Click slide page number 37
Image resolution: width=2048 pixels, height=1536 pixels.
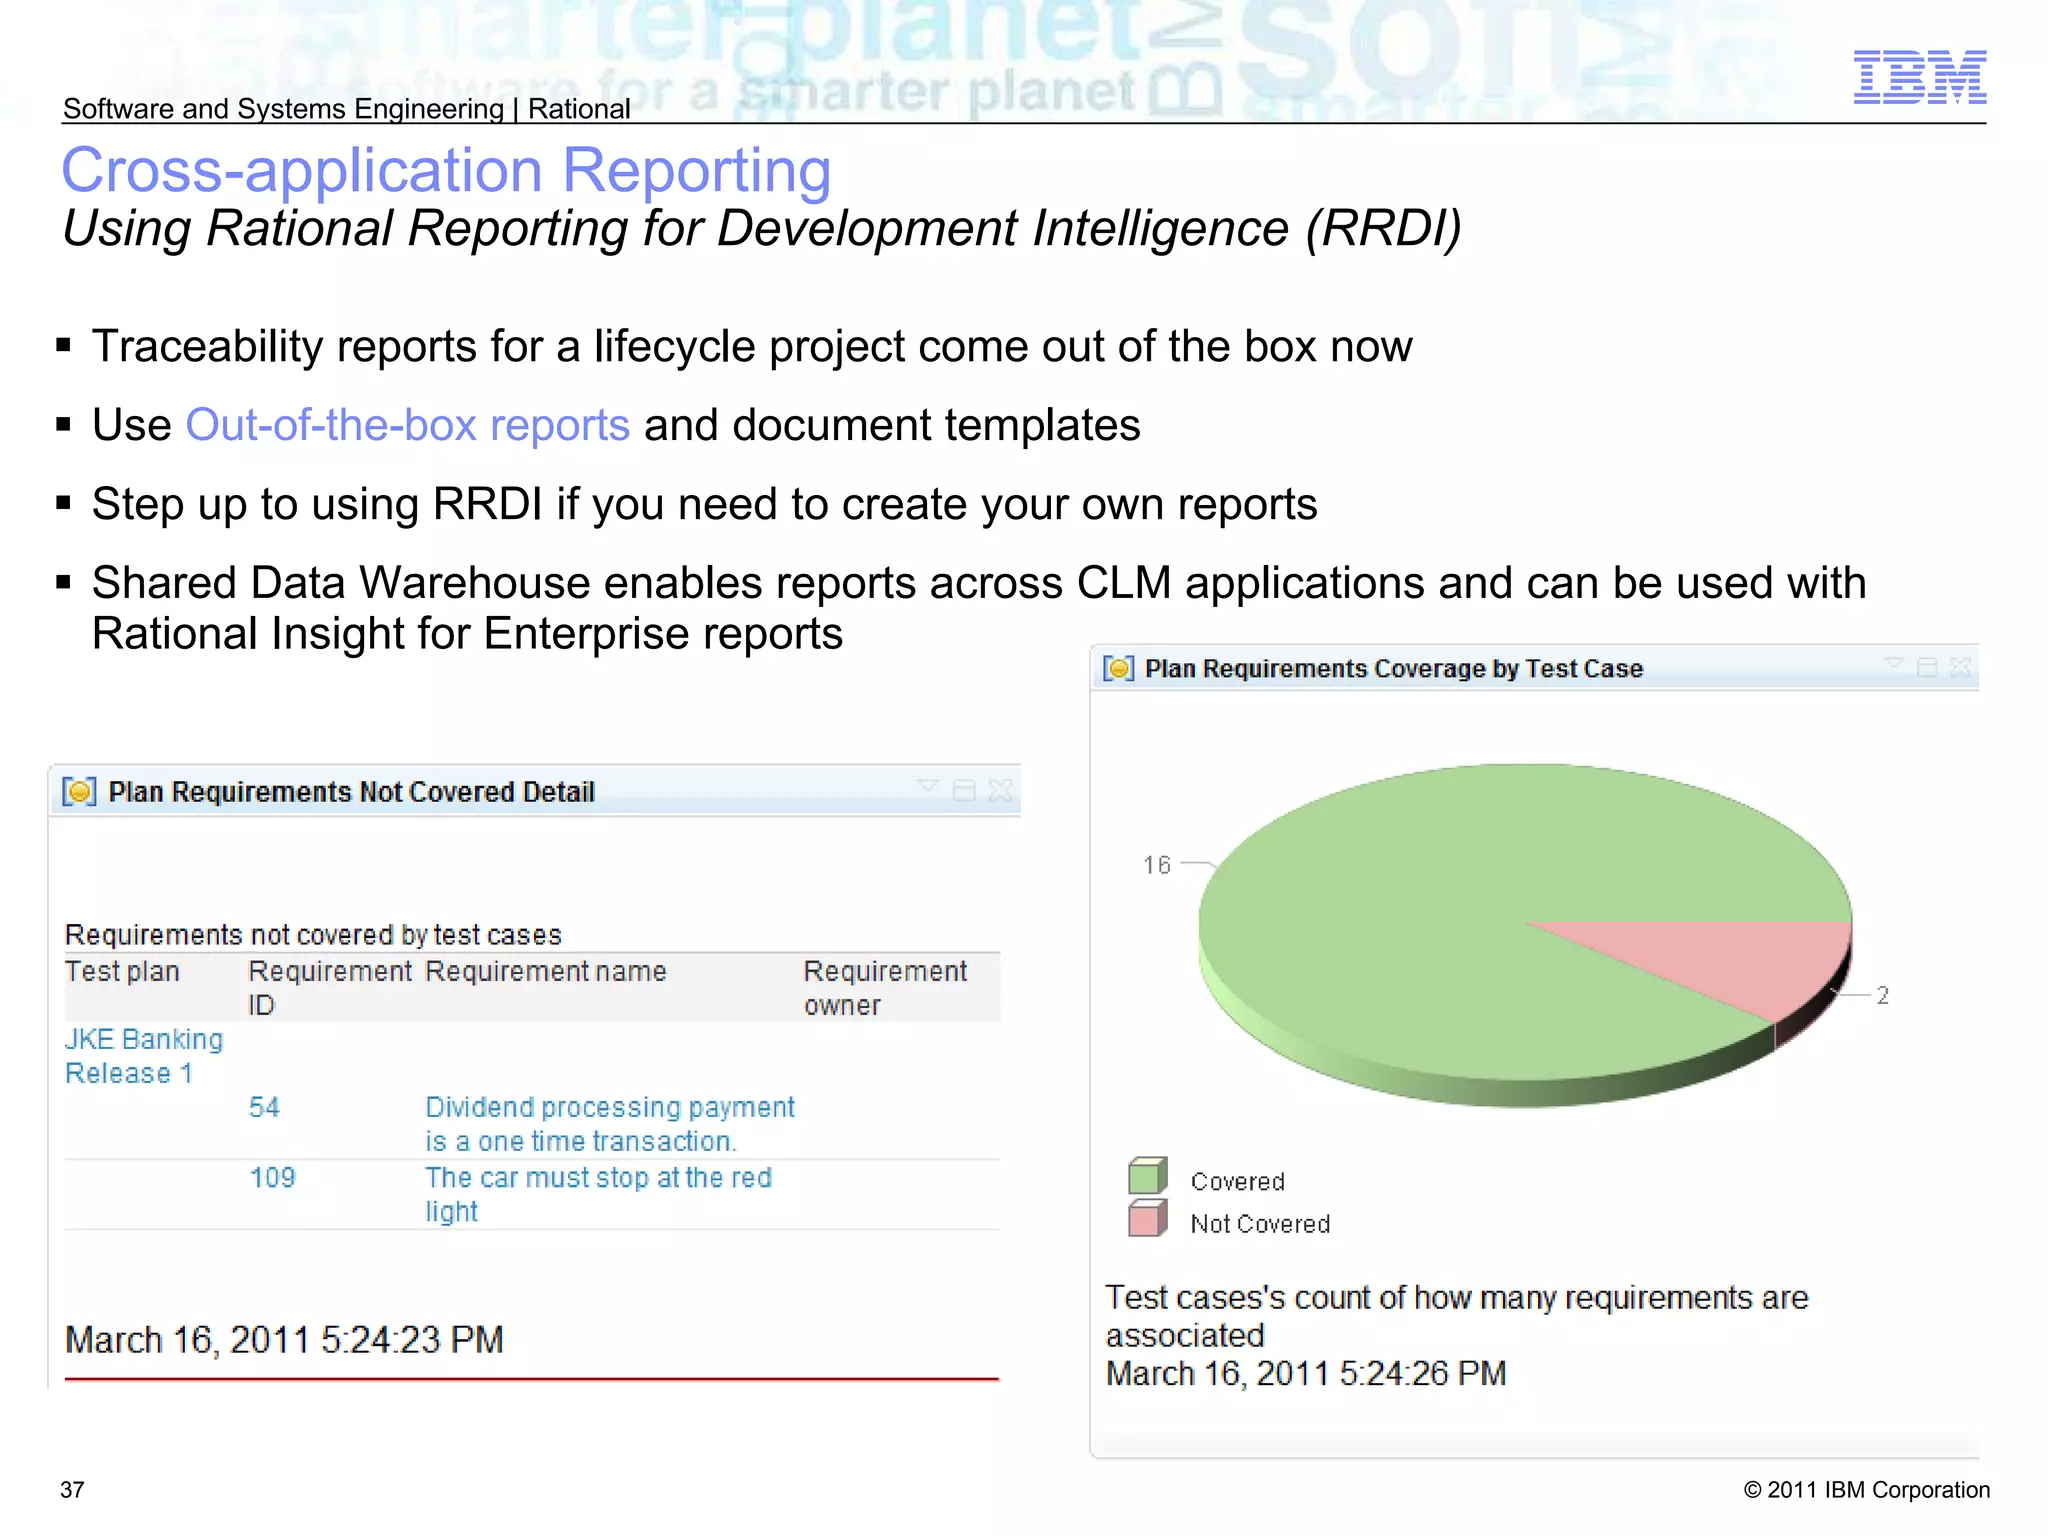click(x=72, y=1490)
